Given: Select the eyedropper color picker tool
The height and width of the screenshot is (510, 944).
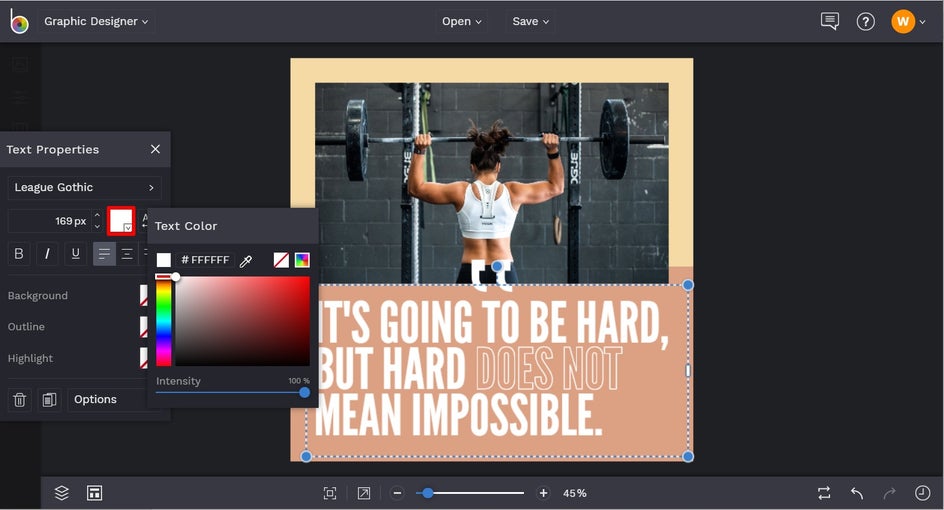Looking at the screenshot, I should pos(246,261).
